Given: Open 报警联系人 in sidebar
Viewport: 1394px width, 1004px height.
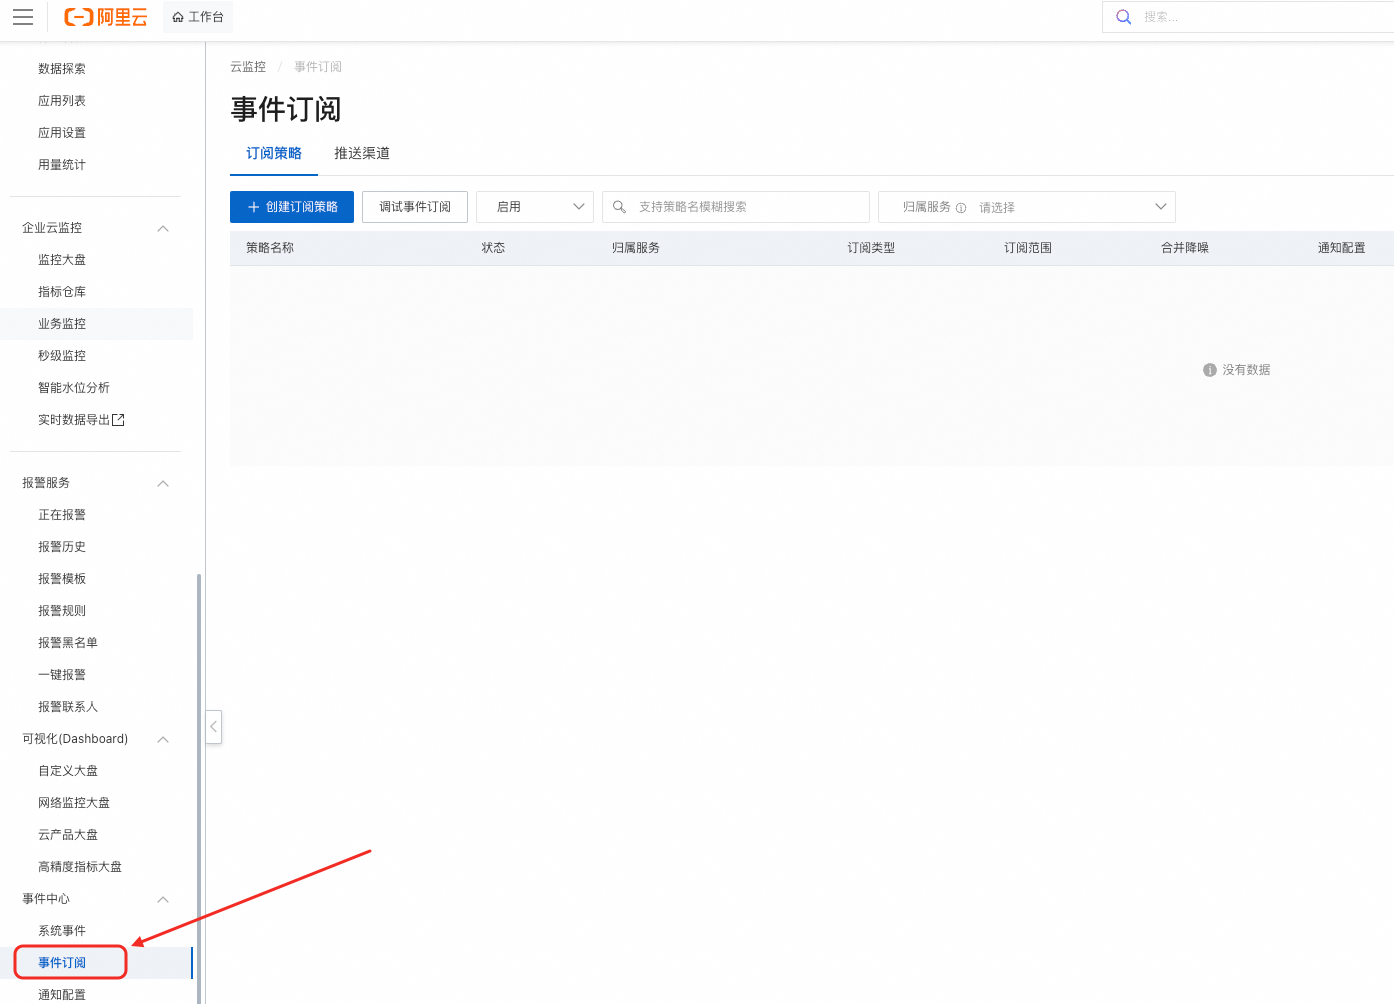Looking at the screenshot, I should 68,707.
